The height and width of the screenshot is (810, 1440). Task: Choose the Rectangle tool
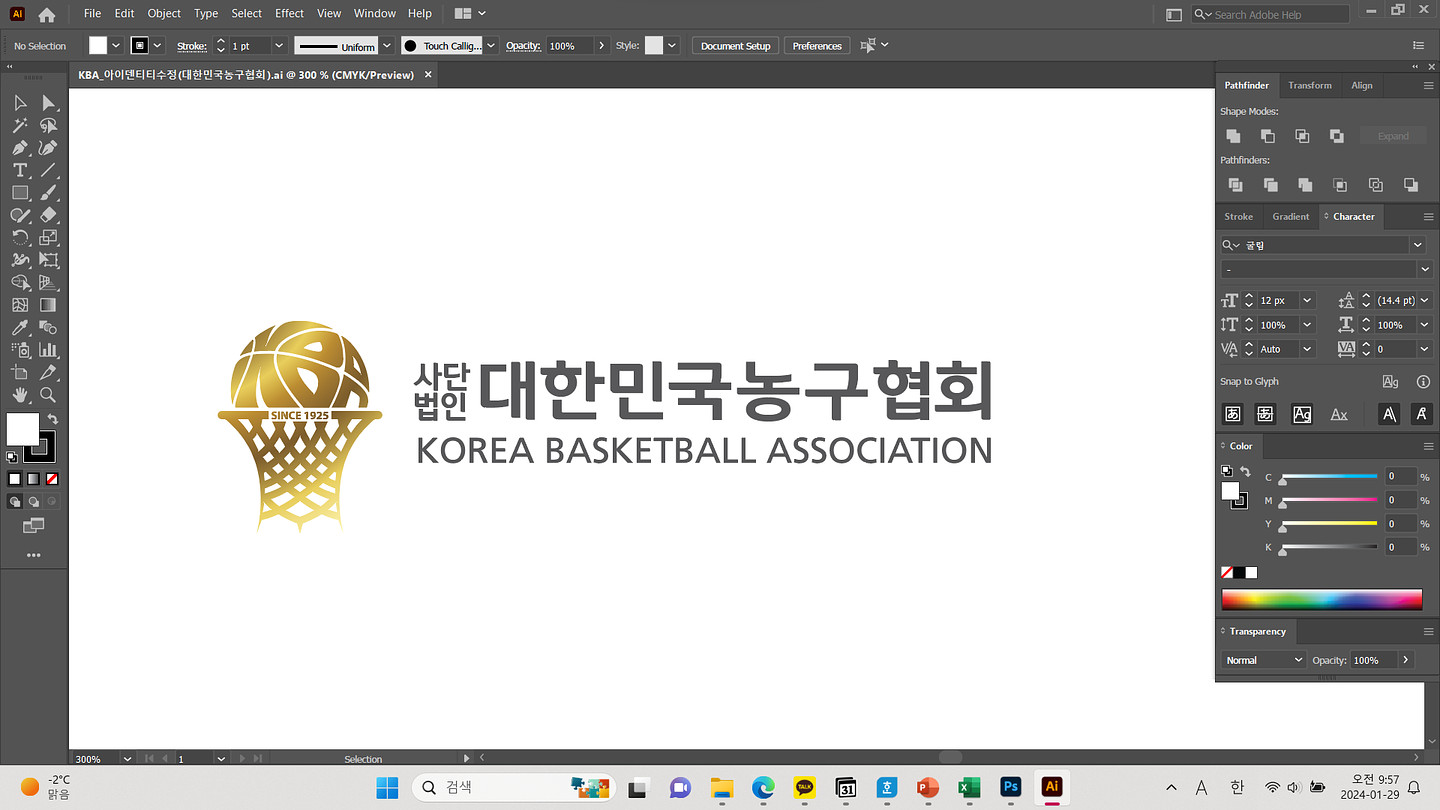pyautogui.click(x=20, y=193)
